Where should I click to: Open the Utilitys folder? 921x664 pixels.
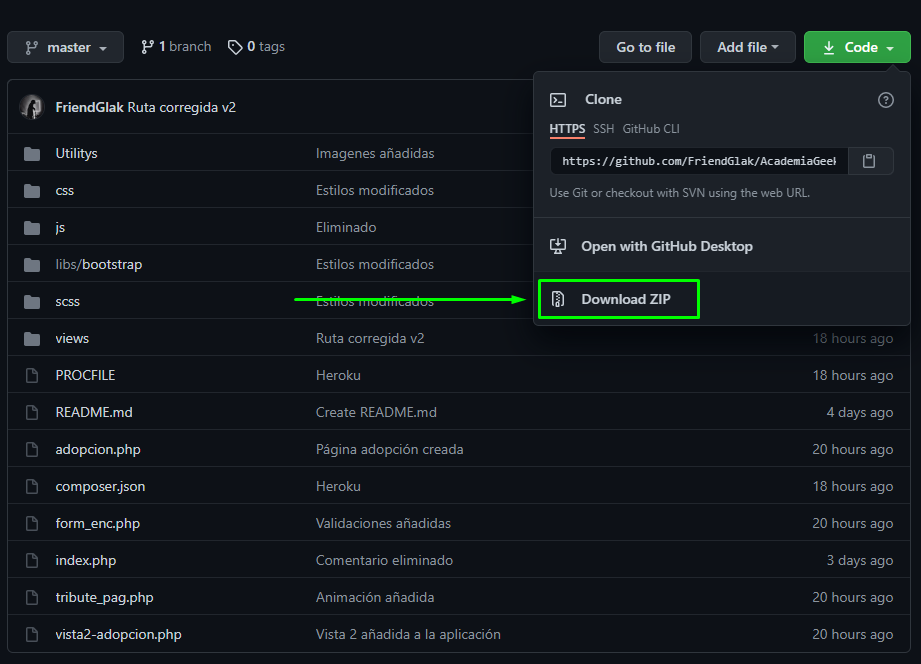[x=76, y=153]
